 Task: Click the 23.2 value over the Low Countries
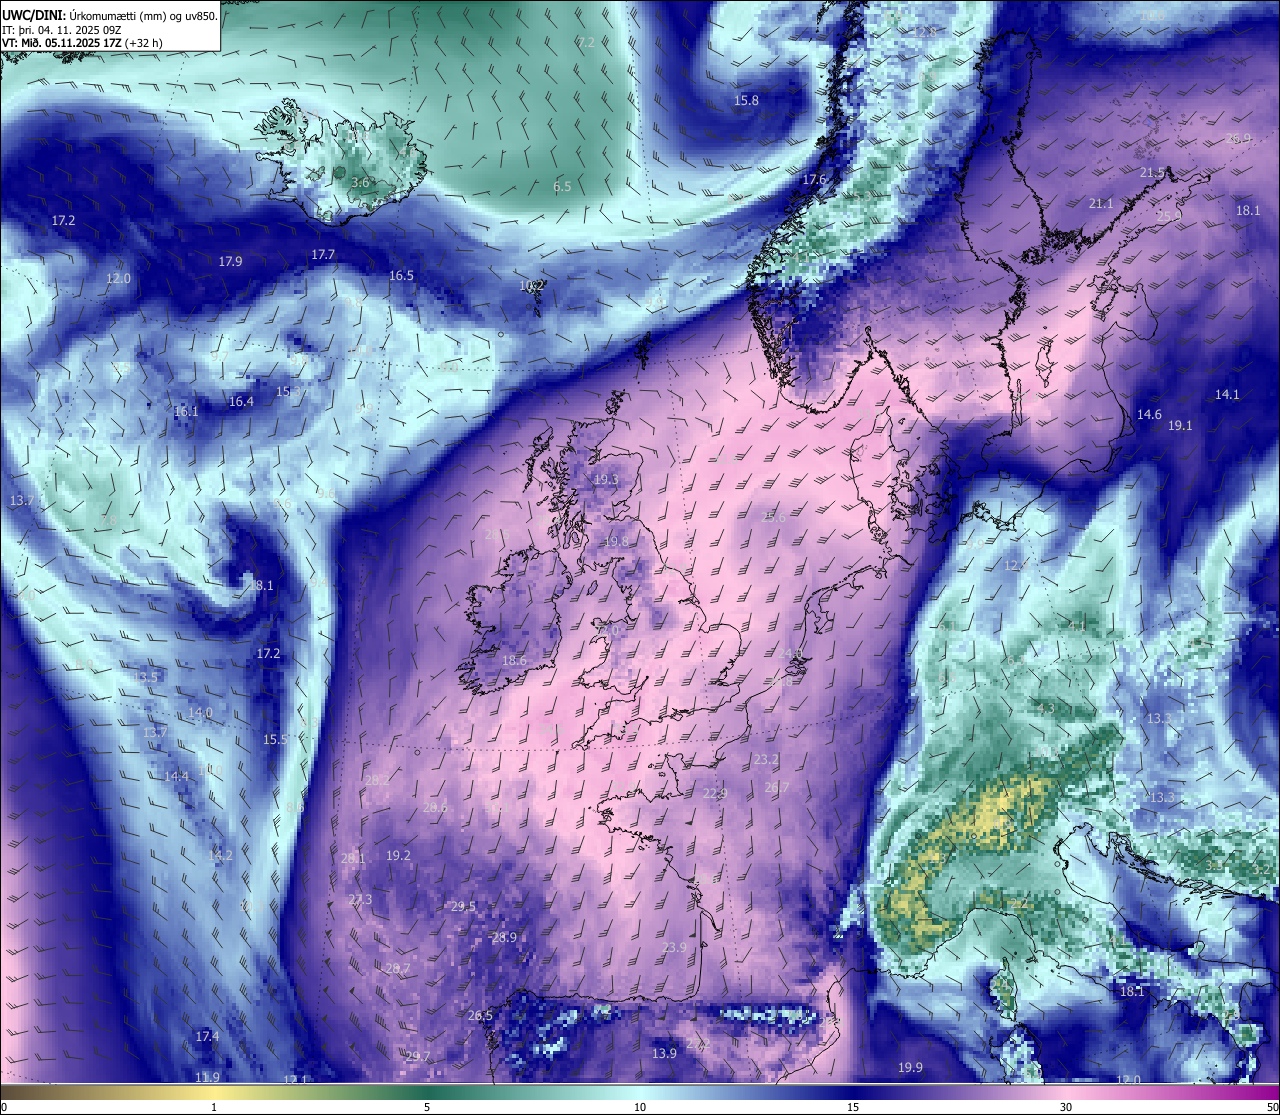click(x=766, y=760)
